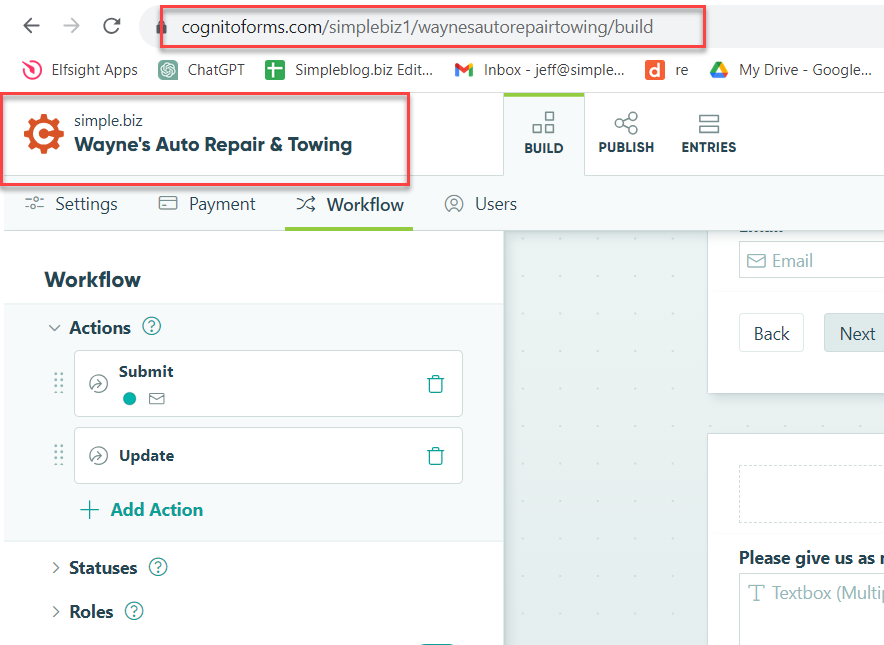Open the Settings tab

(71, 204)
